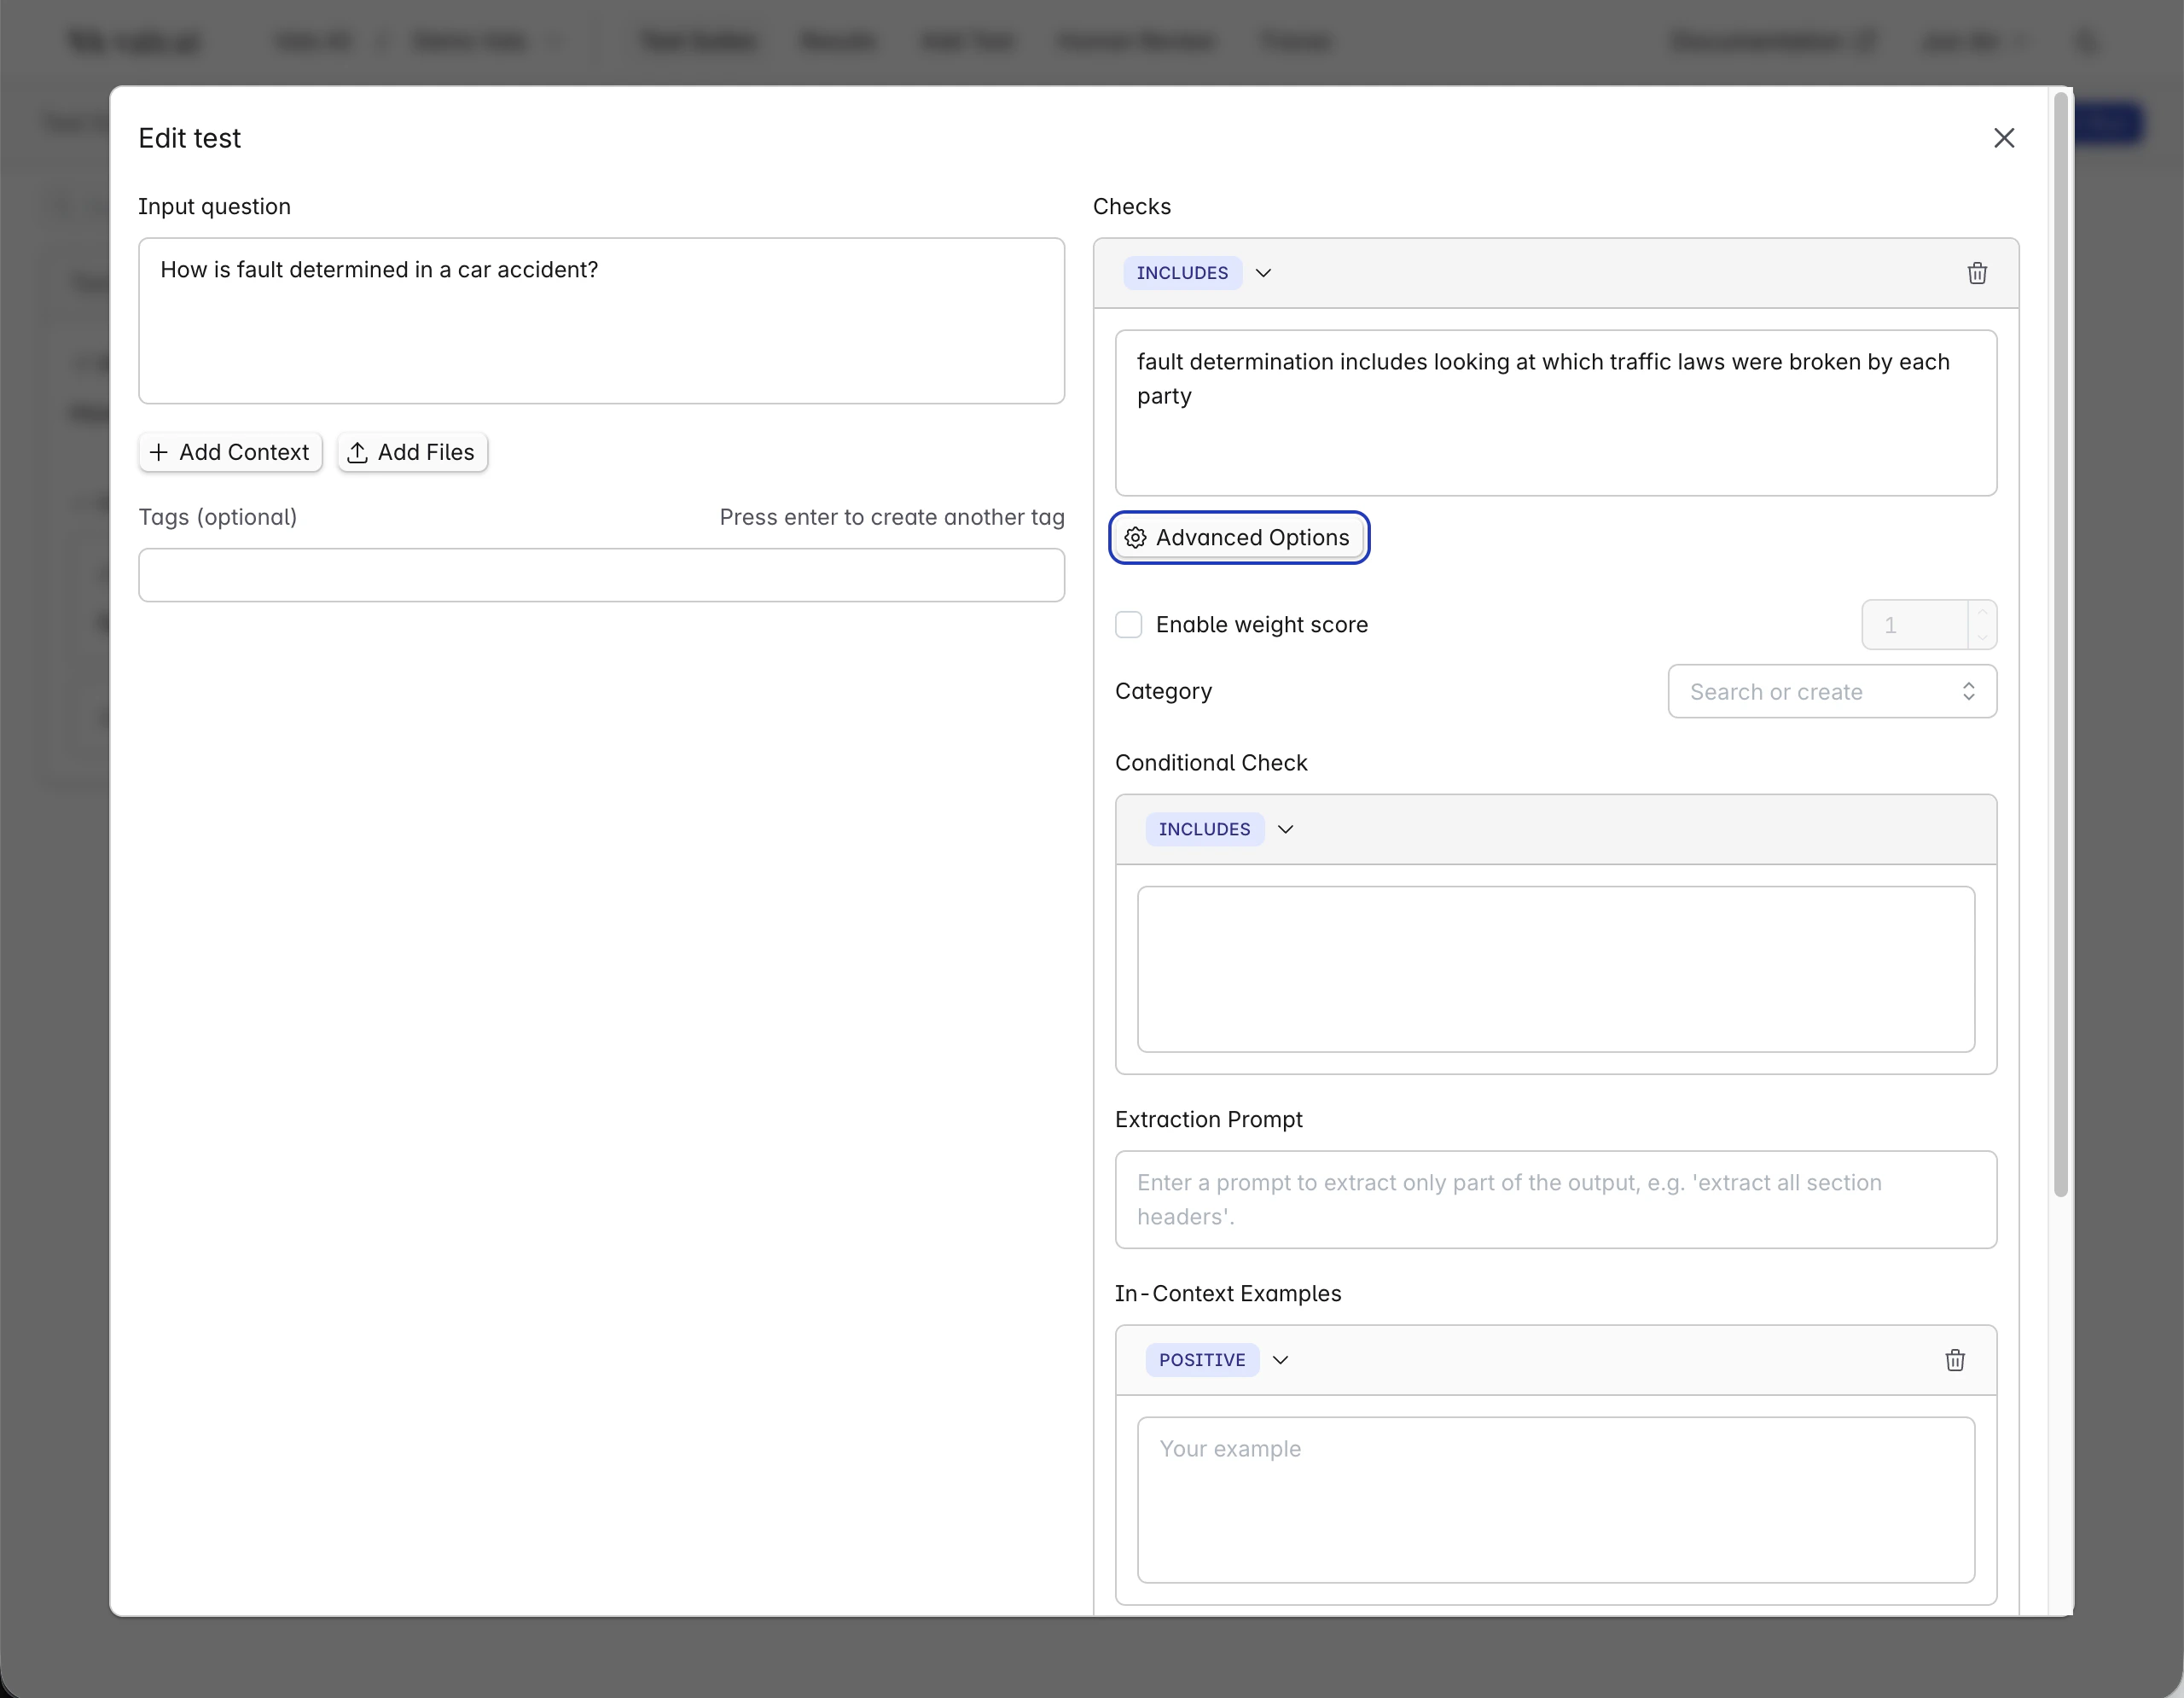The image size is (2184, 1698).
Task: Open Category search or create combobox
Action: coord(1831,692)
